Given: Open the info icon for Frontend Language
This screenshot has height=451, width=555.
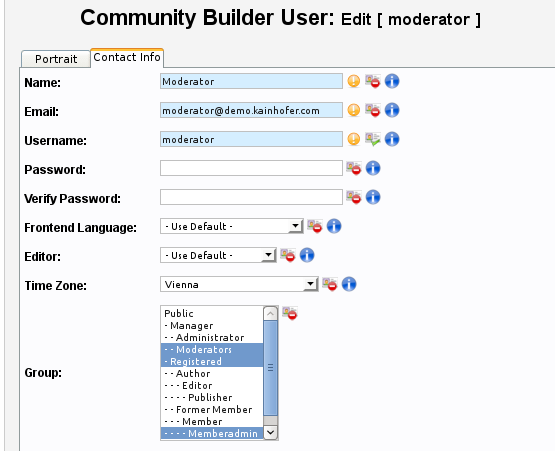Looking at the screenshot, I should (x=334, y=226).
